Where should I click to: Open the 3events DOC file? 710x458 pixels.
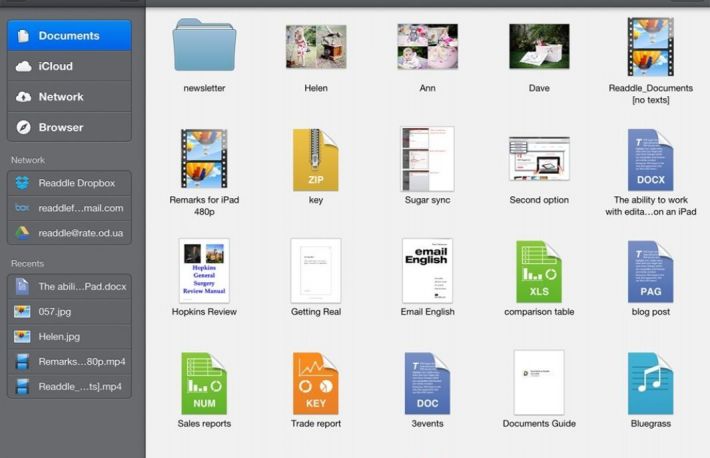(427, 383)
